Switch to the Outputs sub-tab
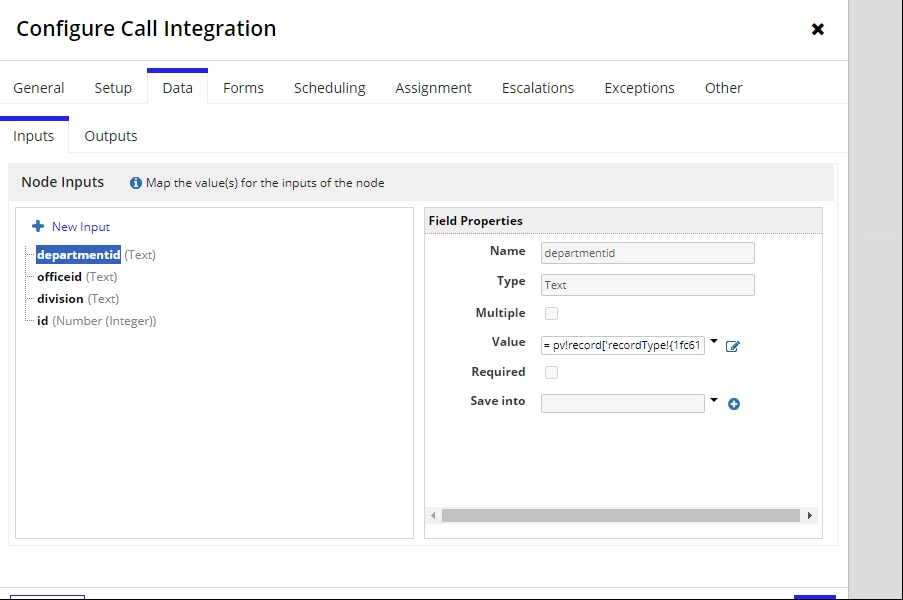The height and width of the screenshot is (600, 903). (x=111, y=136)
